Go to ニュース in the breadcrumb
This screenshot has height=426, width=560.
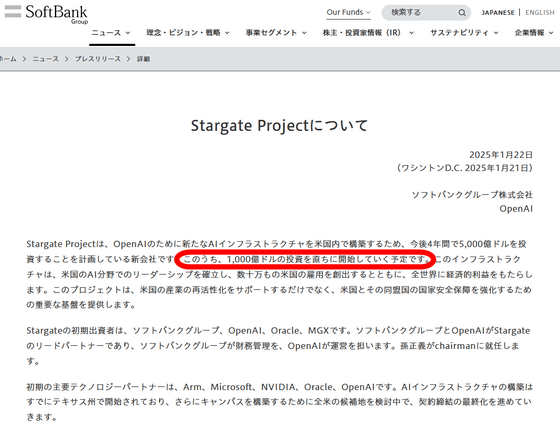(46, 59)
